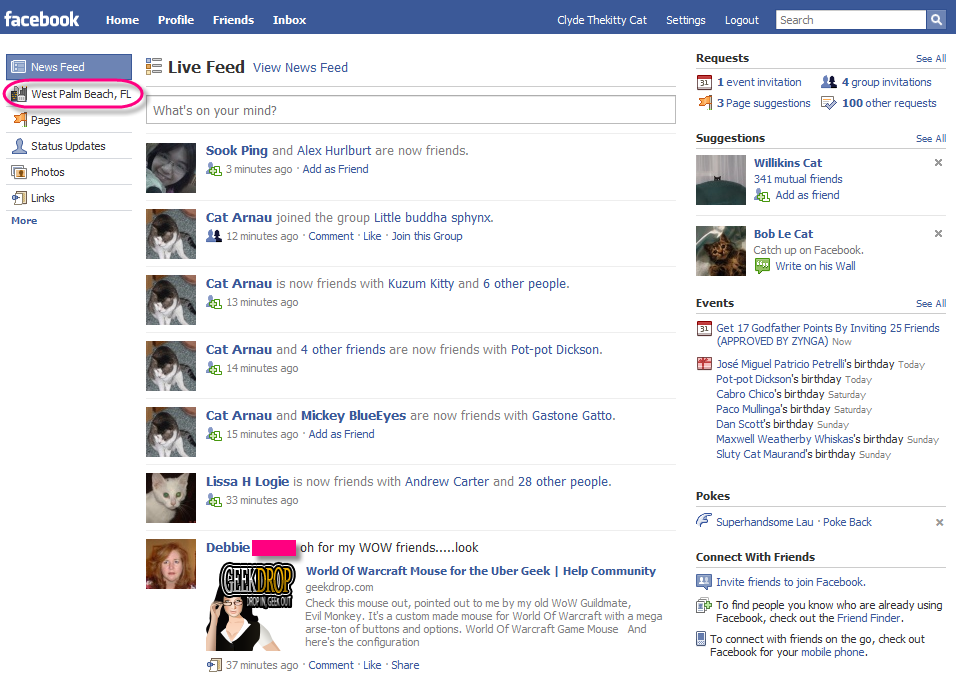Click in the What's on your mind box
The height and width of the screenshot is (678, 956).
click(411, 110)
